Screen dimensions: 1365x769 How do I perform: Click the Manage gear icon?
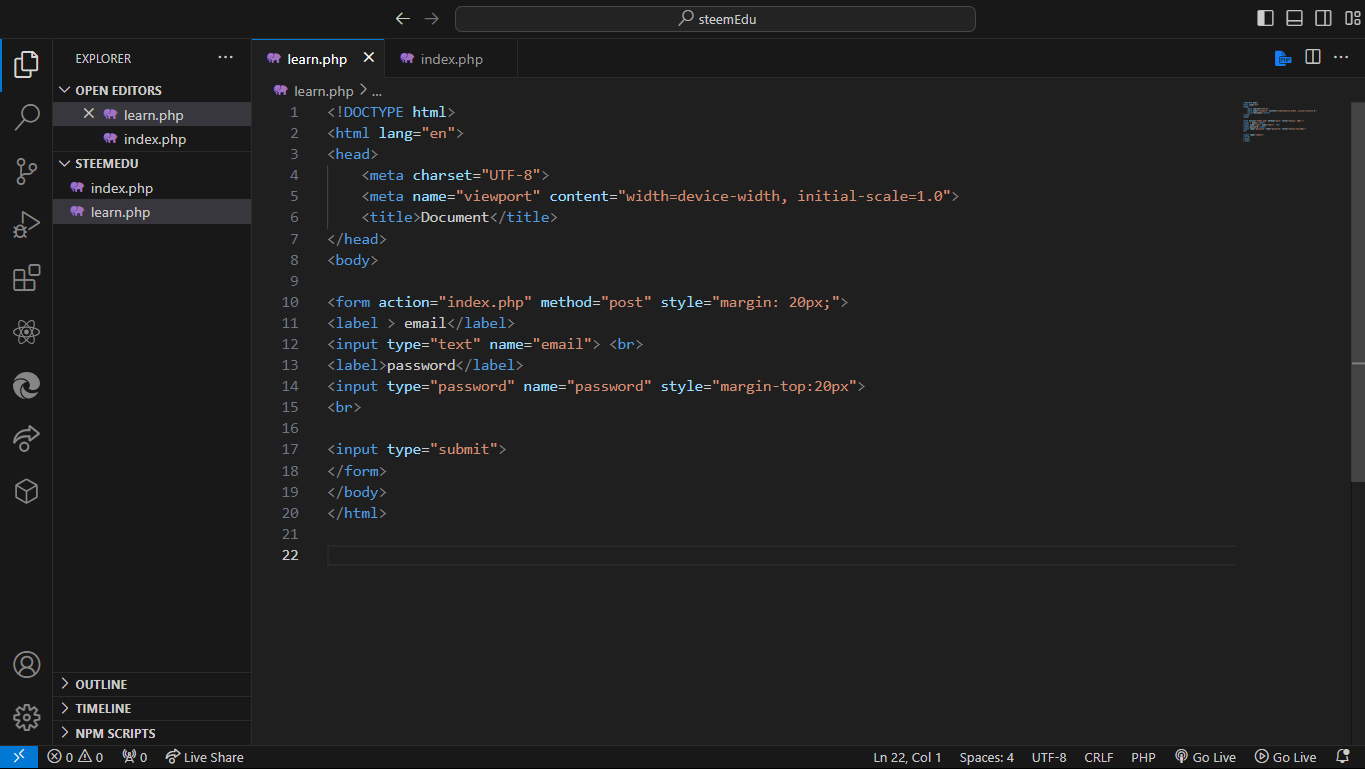pyautogui.click(x=26, y=717)
